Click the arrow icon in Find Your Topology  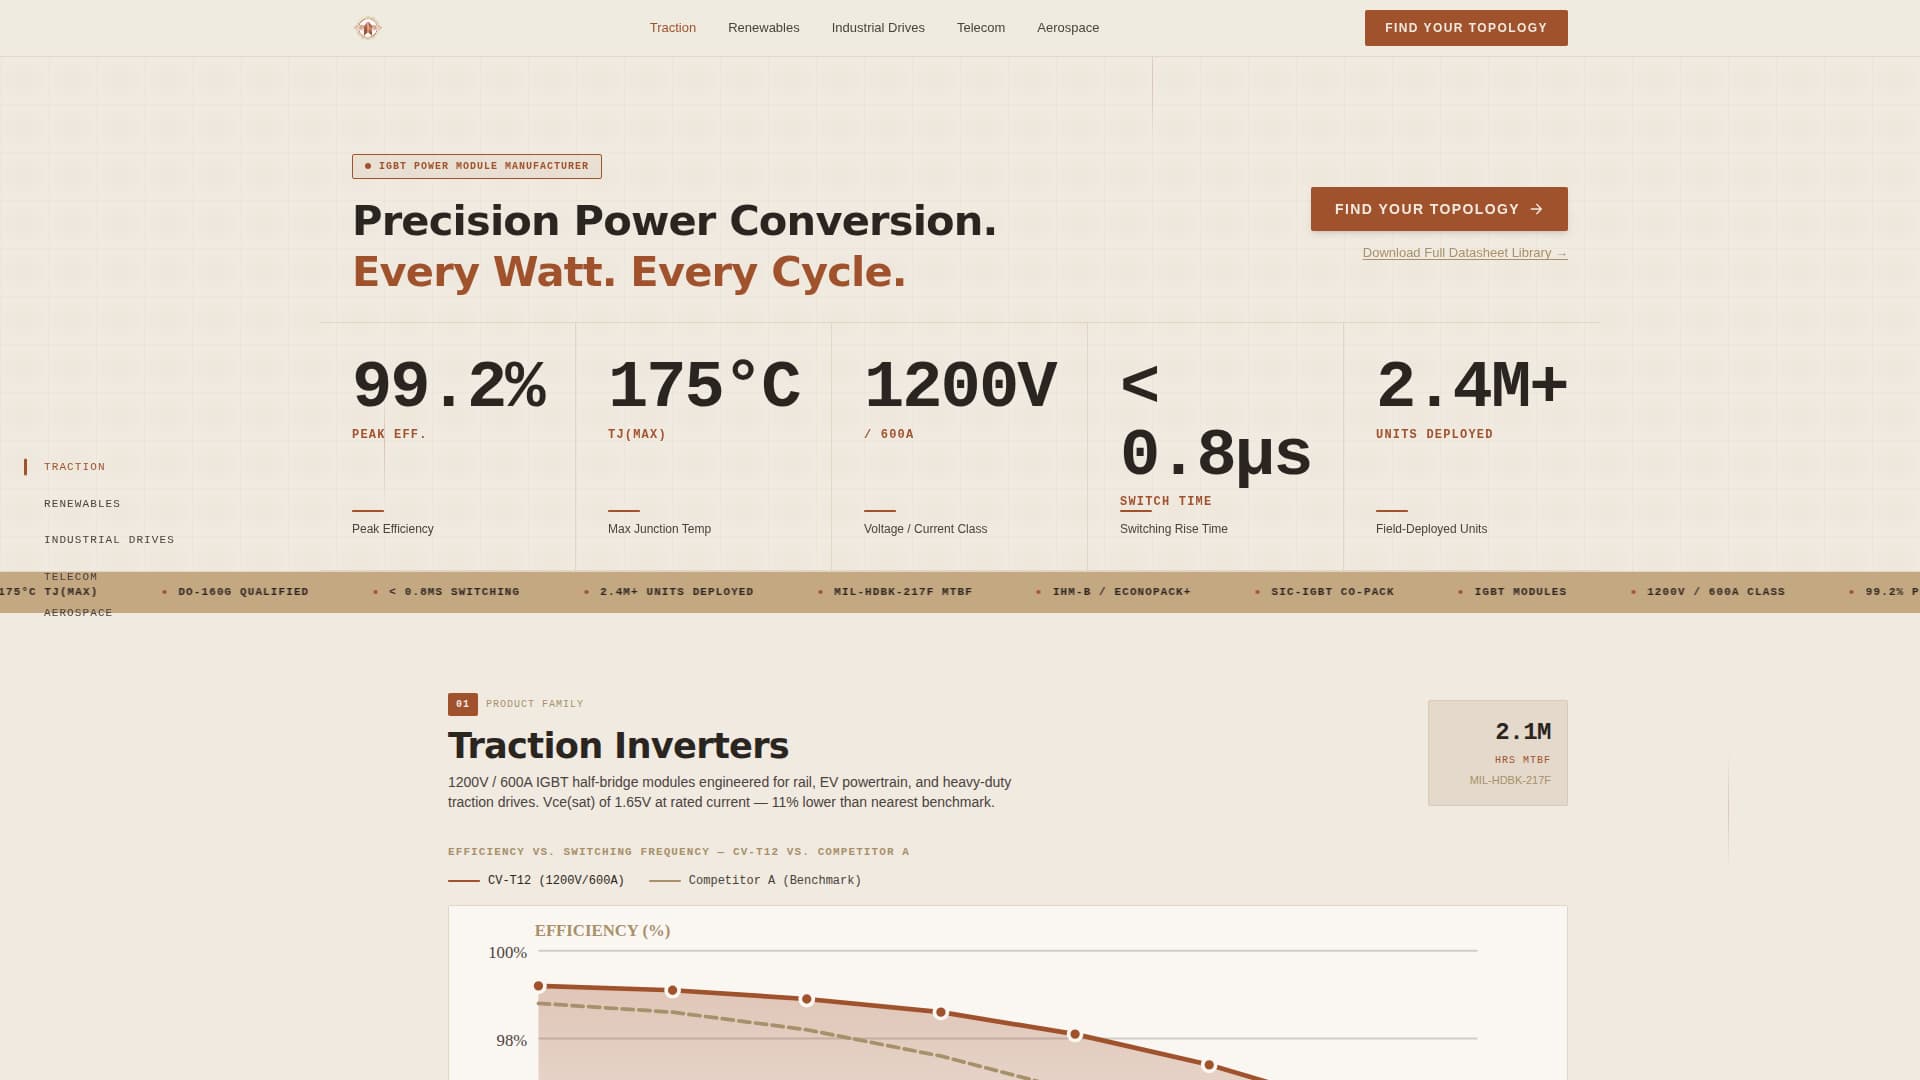(1537, 209)
